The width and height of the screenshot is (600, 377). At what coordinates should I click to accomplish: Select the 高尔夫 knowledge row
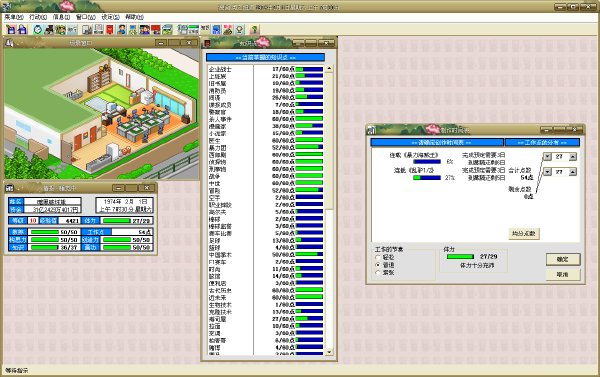pyautogui.click(x=266, y=212)
